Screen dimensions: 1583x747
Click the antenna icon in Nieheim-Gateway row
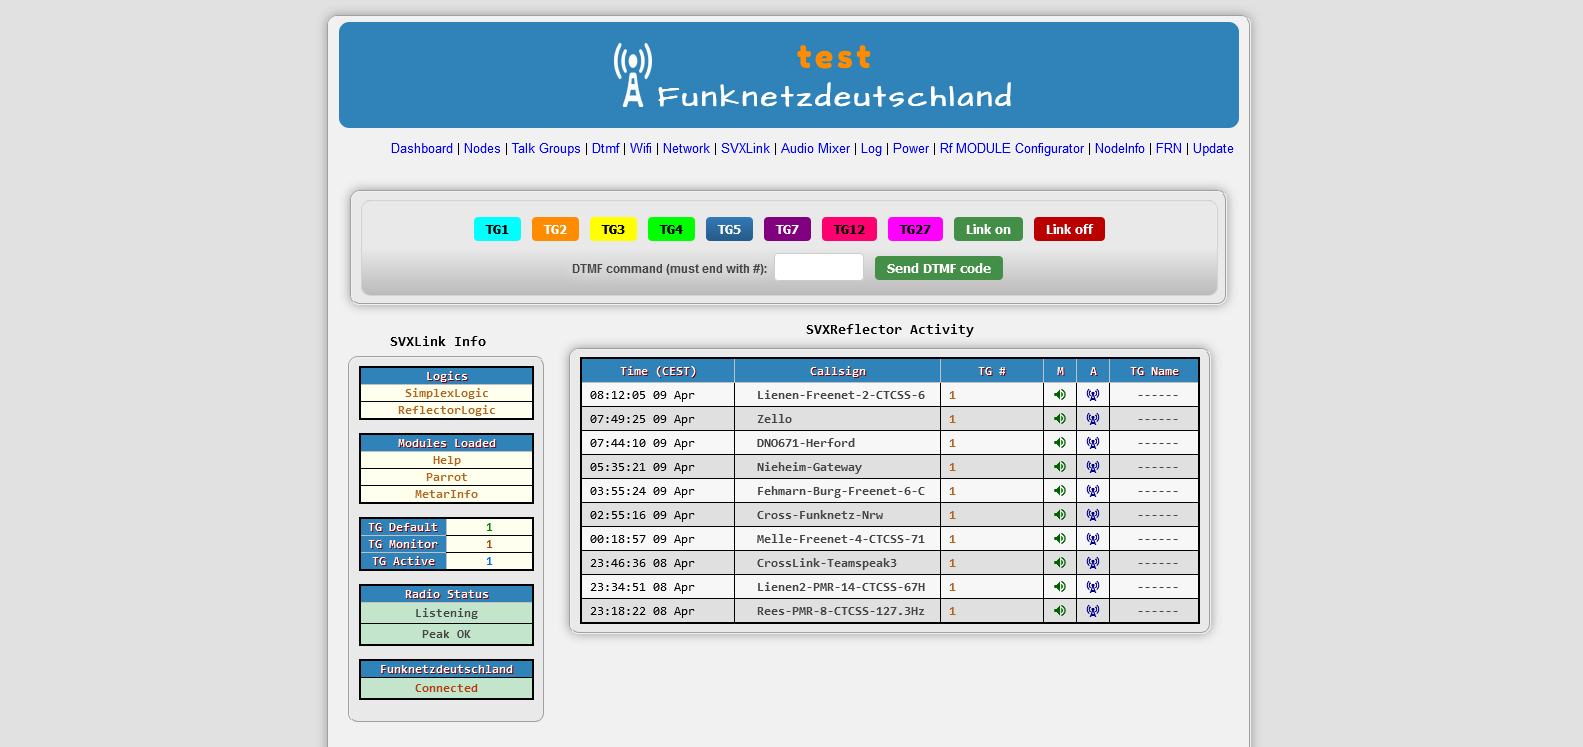pyautogui.click(x=1093, y=467)
